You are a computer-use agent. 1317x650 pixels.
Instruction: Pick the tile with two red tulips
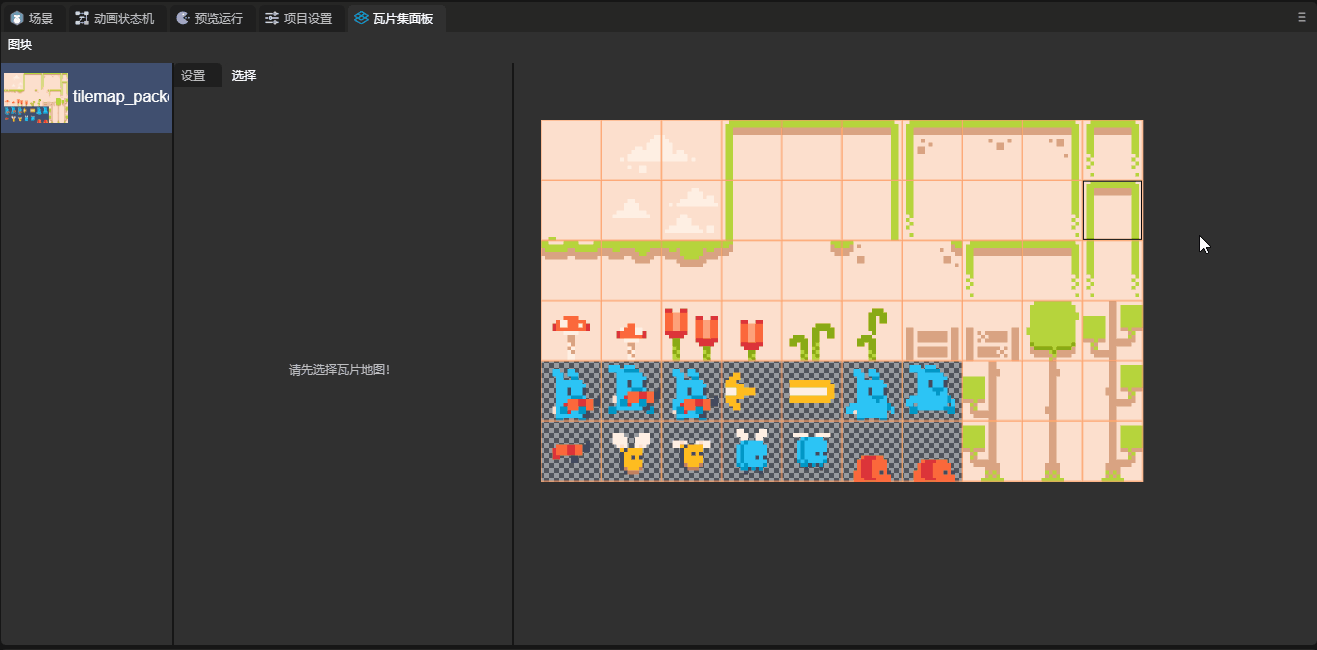pyautogui.click(x=691, y=331)
